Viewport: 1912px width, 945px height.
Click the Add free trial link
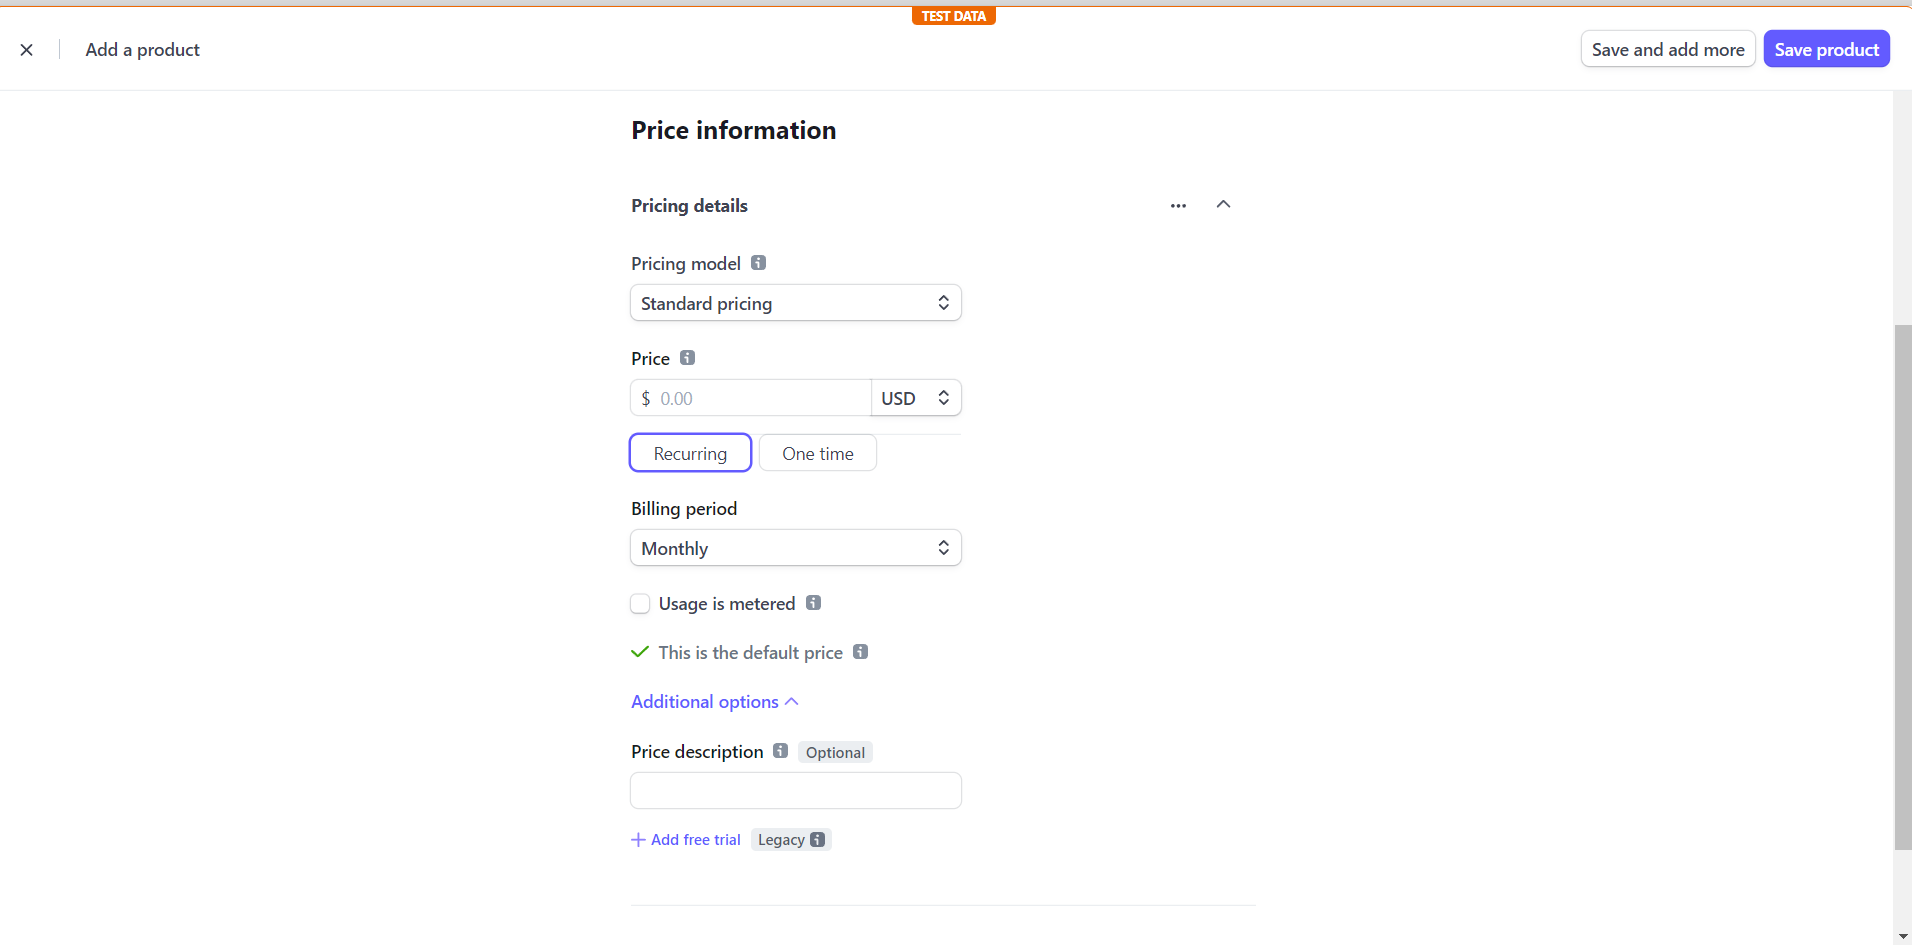pos(686,840)
